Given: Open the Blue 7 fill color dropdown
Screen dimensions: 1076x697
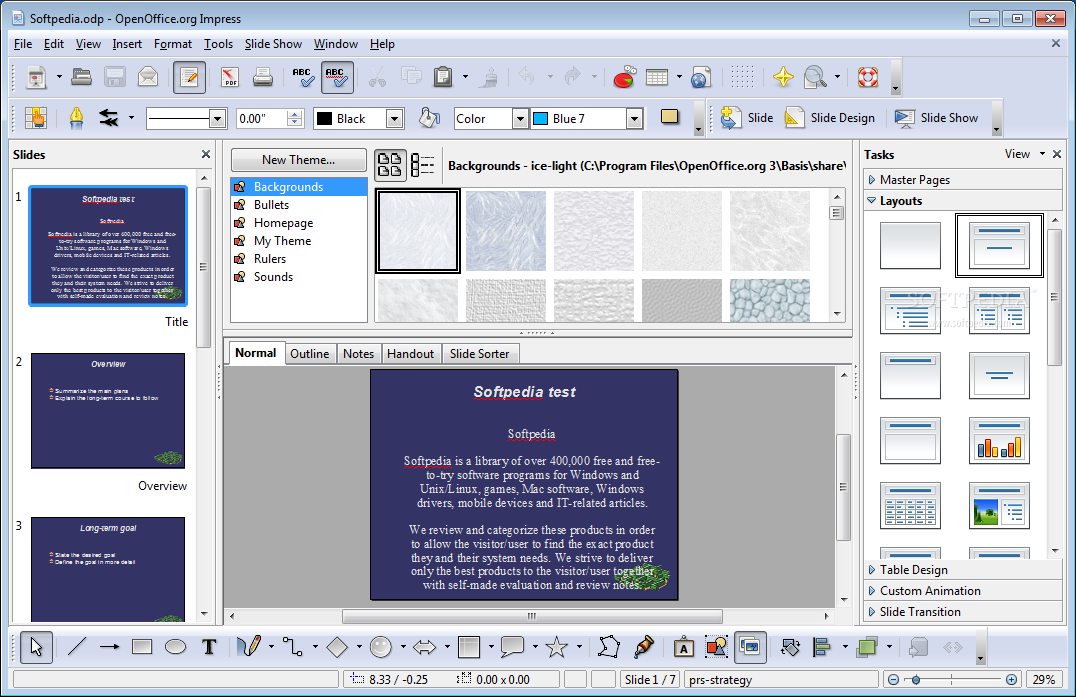Looking at the screenshot, I should tap(635, 119).
